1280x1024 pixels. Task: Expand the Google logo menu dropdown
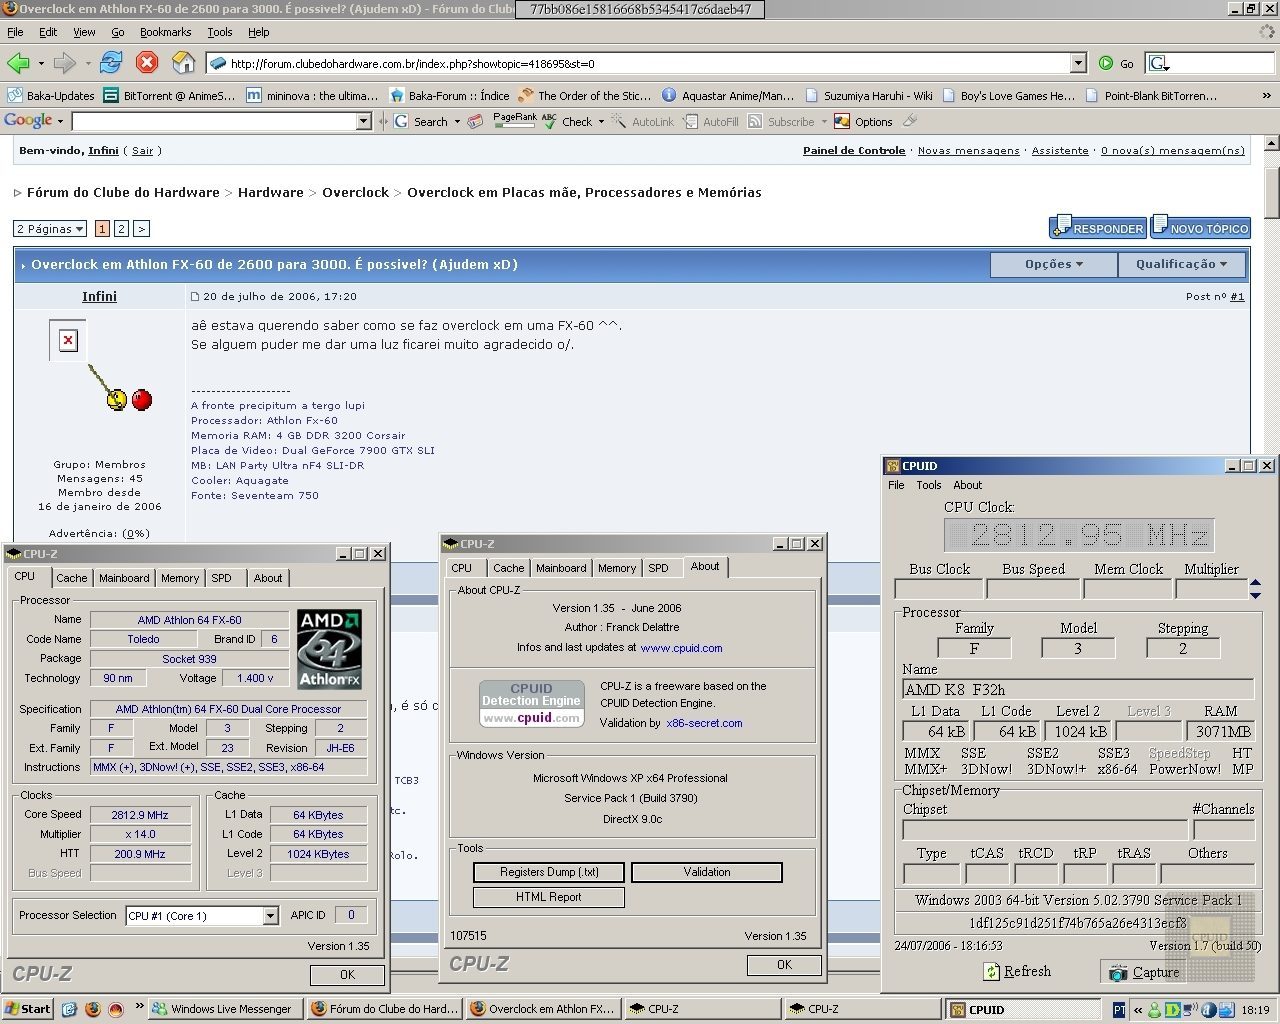tap(60, 122)
